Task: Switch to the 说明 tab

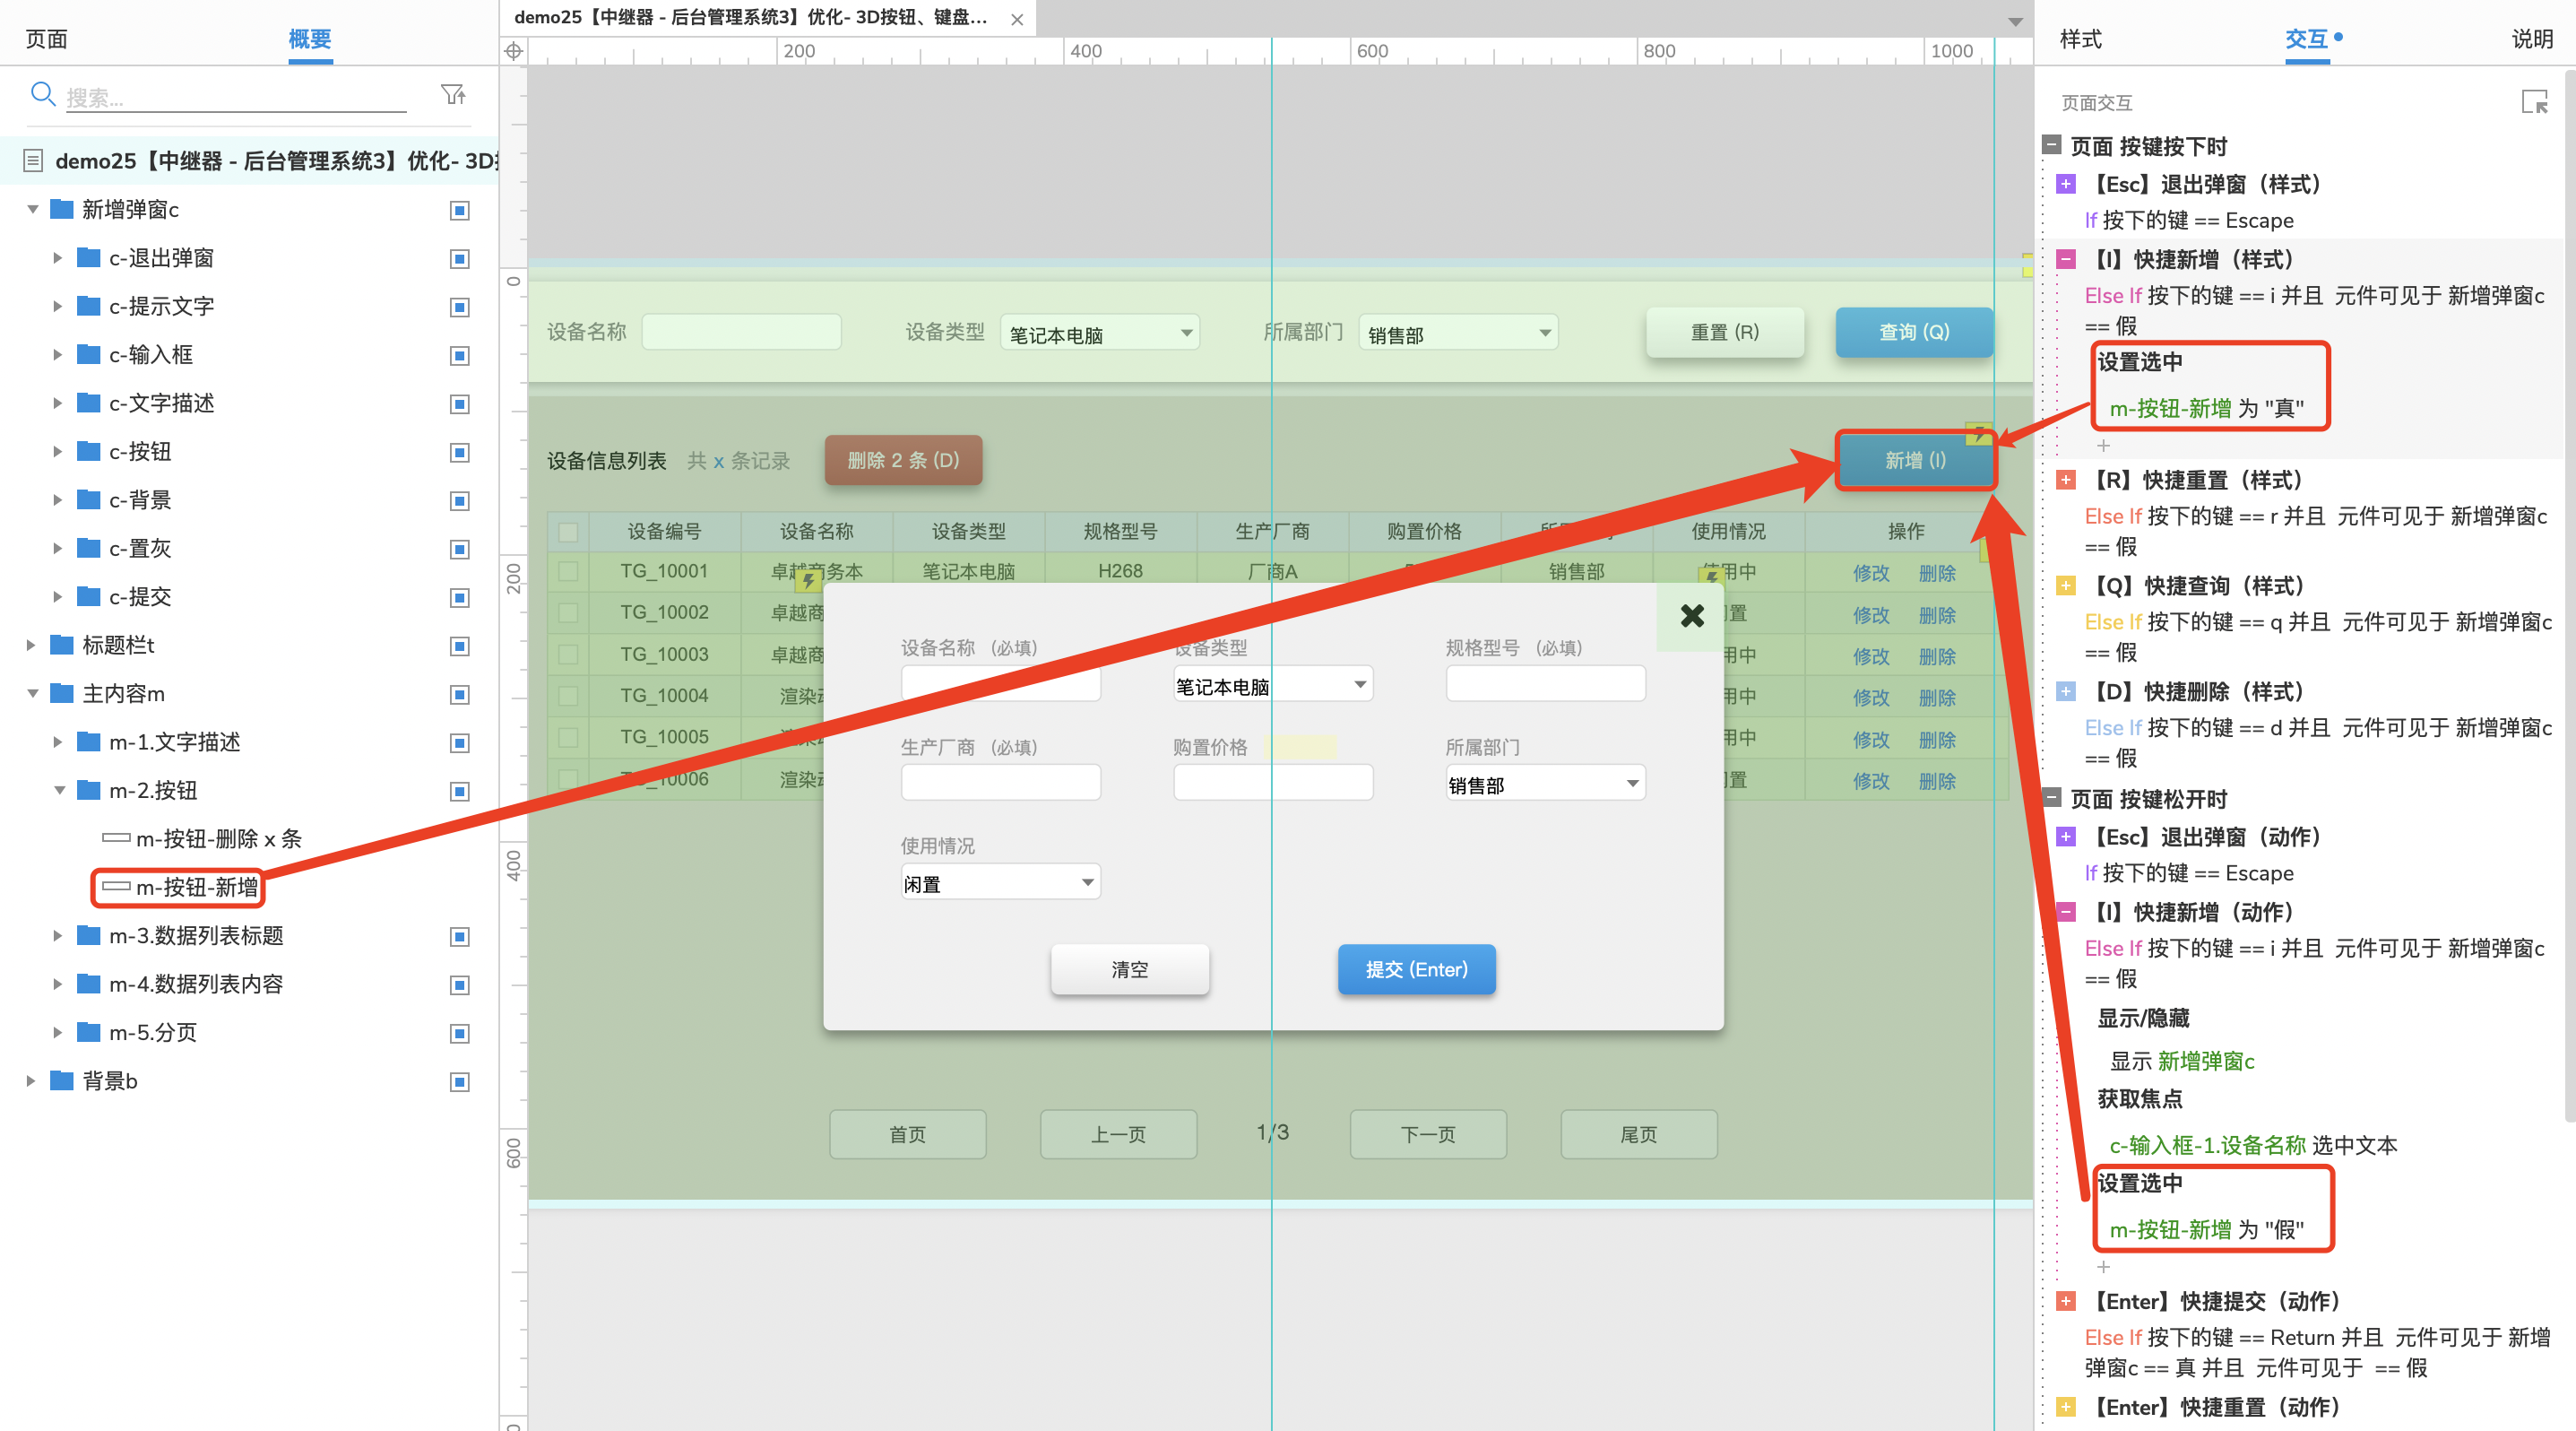Action: point(2533,39)
